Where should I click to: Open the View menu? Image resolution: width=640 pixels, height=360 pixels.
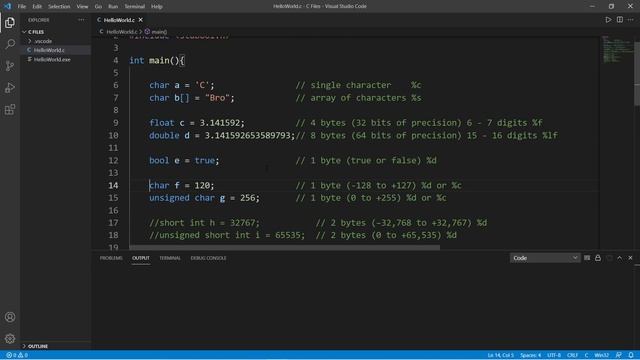coord(82,7)
